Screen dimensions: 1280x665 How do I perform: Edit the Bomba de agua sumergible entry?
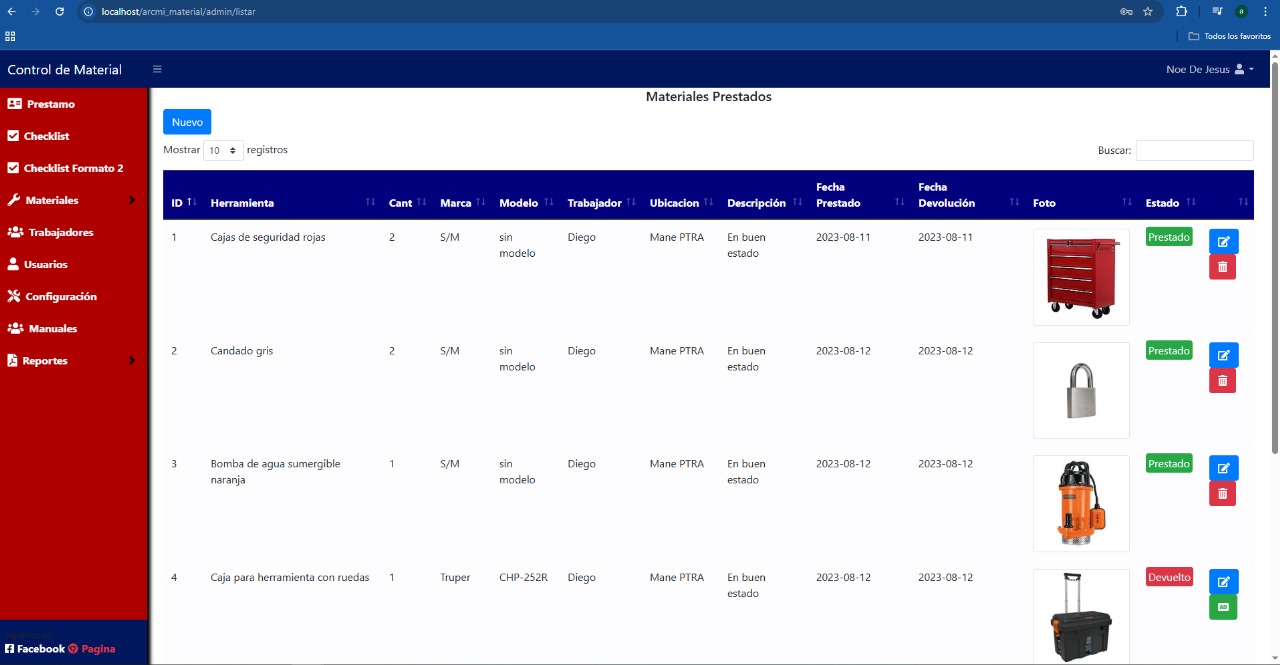1223,468
